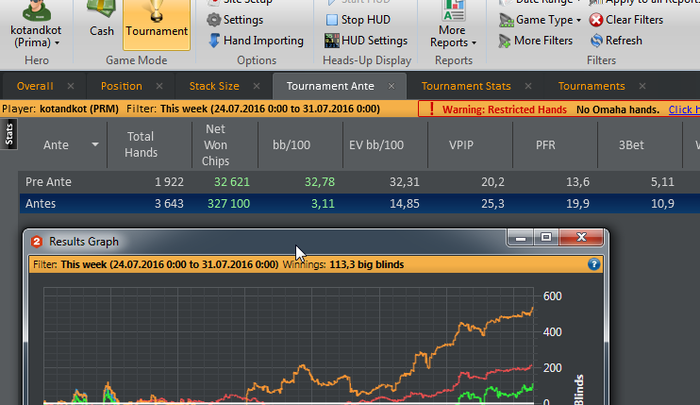Open the Ante column dropdown arrow
The height and width of the screenshot is (405, 700).
pyautogui.click(x=95, y=145)
